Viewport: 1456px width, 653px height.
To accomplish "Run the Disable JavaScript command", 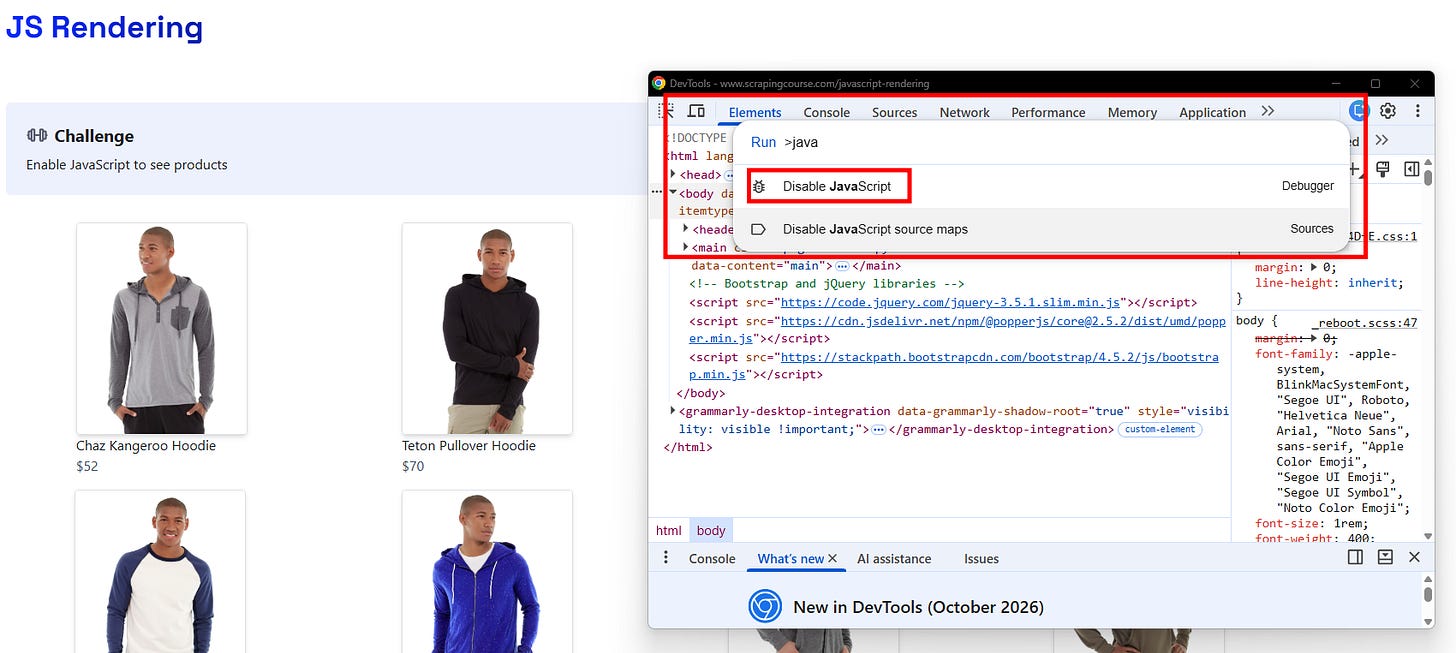I will pos(1042,186).
